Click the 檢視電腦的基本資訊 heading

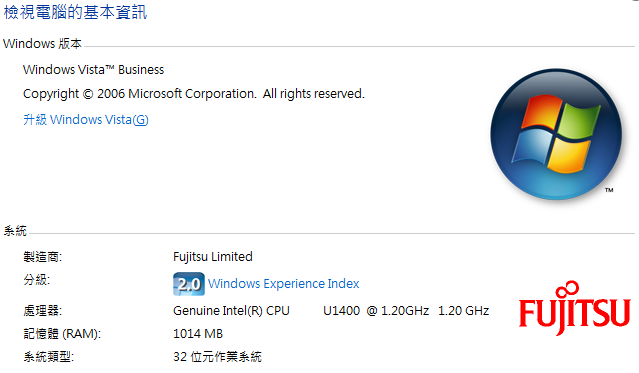click(x=75, y=12)
